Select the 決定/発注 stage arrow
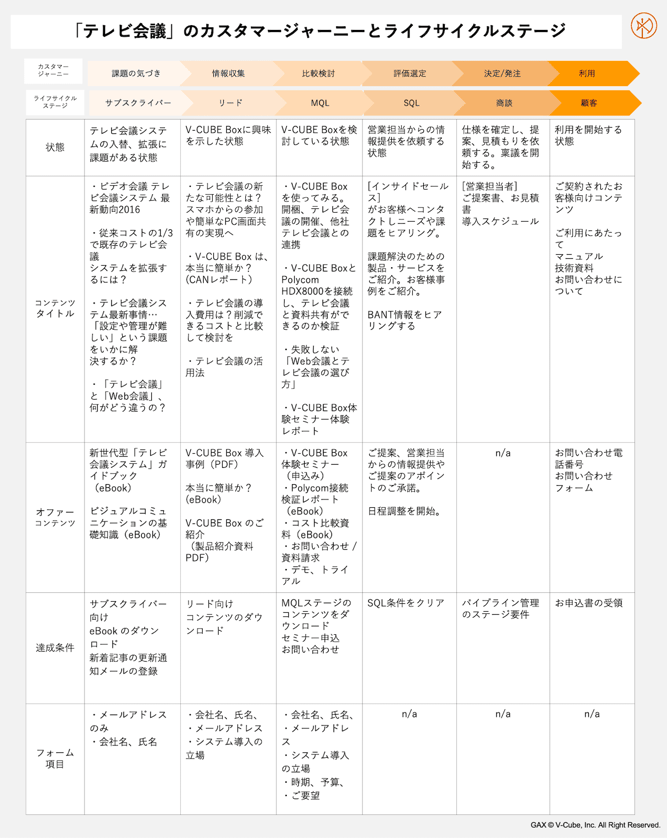Screen dimensions: 667x838 point(502,73)
